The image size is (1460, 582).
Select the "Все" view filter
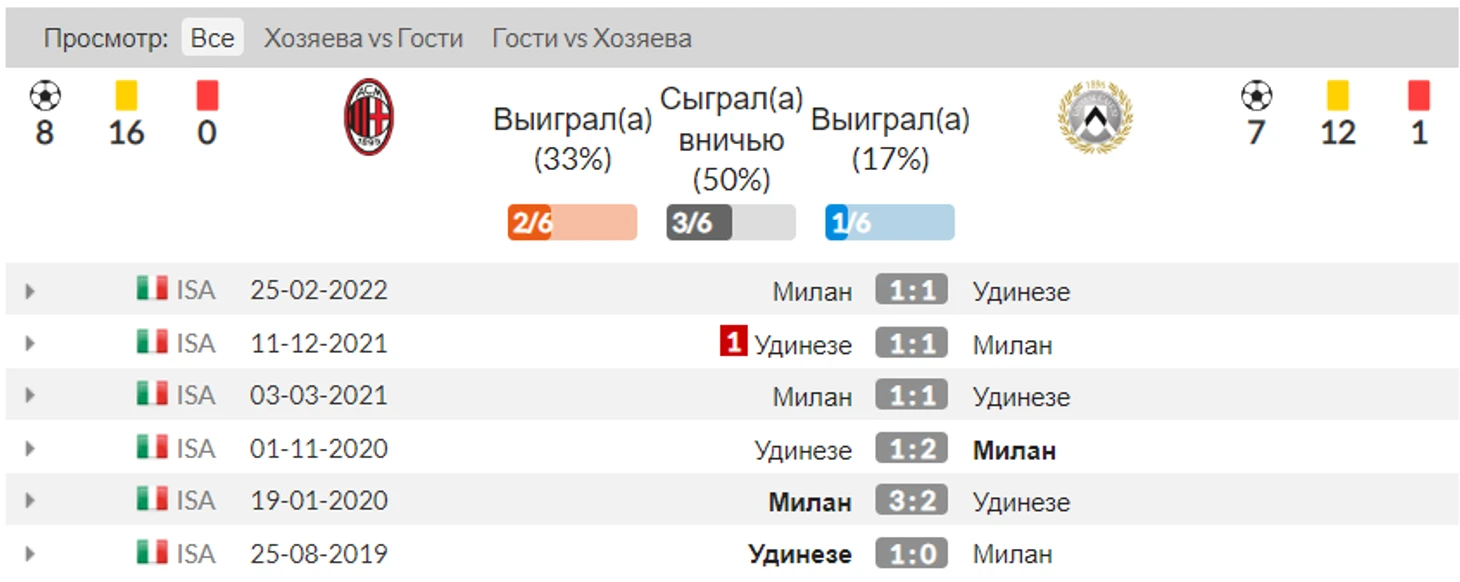(x=212, y=39)
